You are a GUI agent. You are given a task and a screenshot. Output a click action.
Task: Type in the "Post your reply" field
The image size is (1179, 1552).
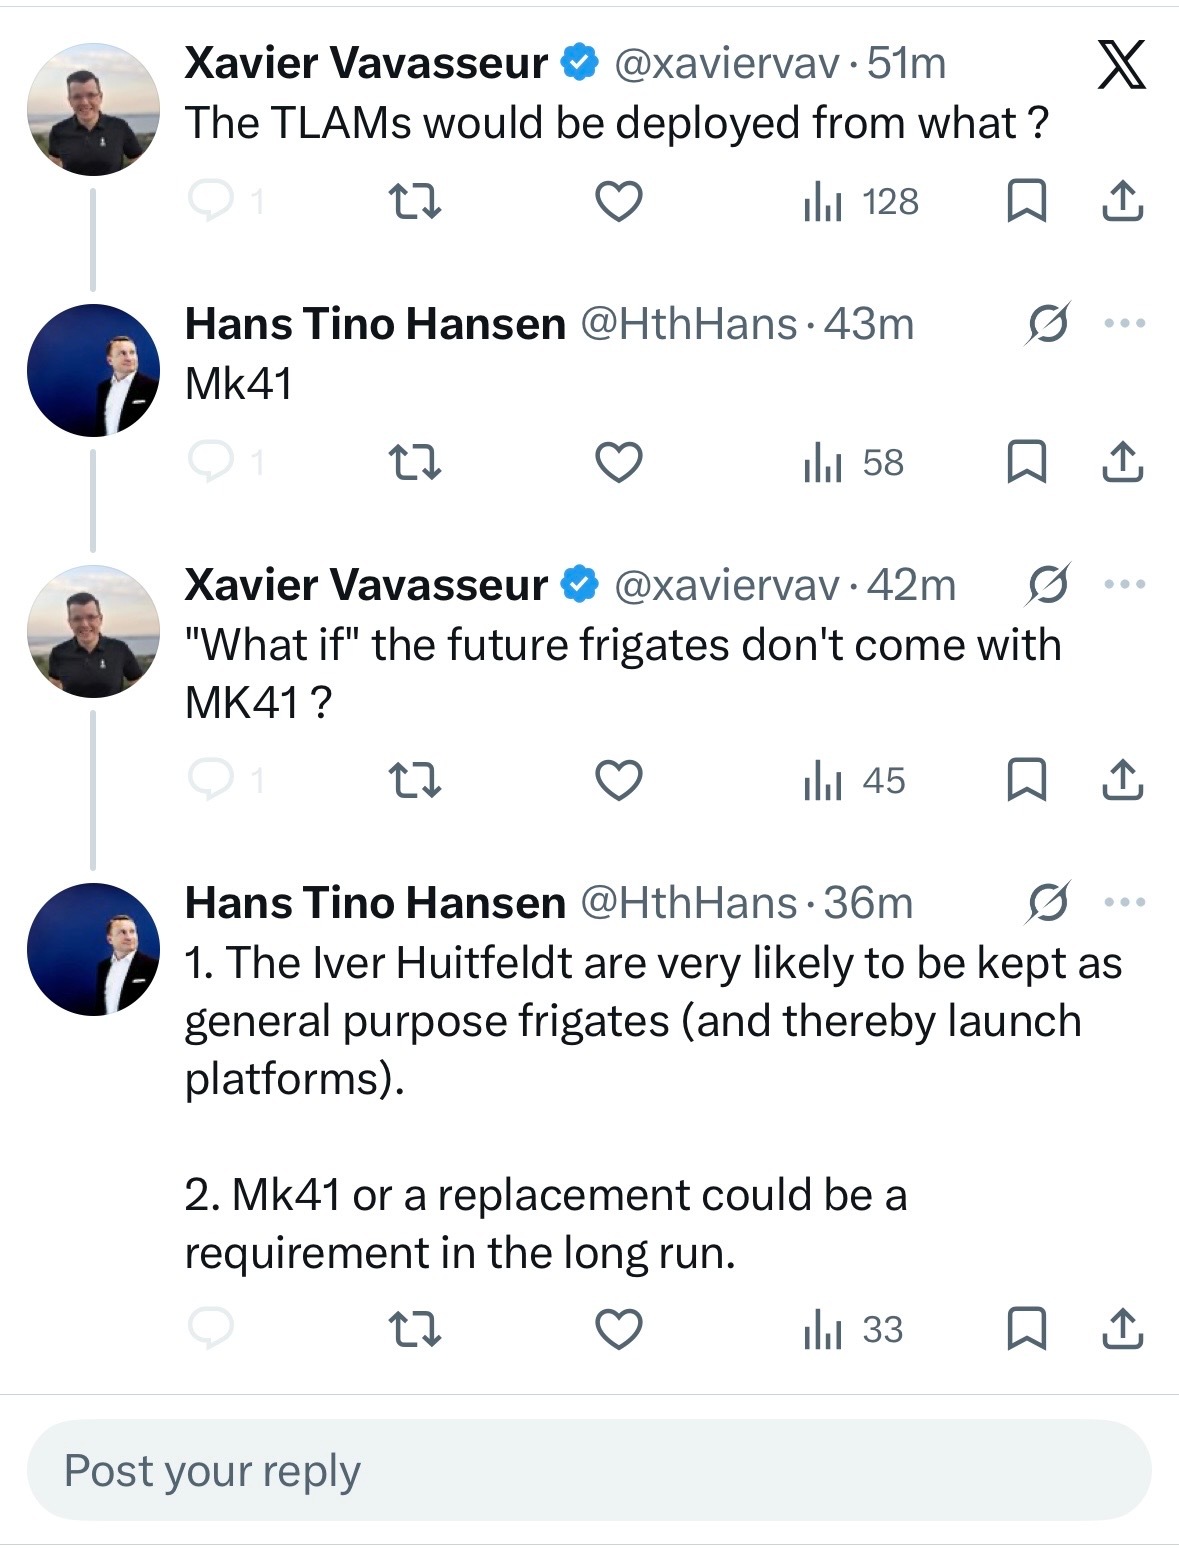click(x=589, y=1471)
